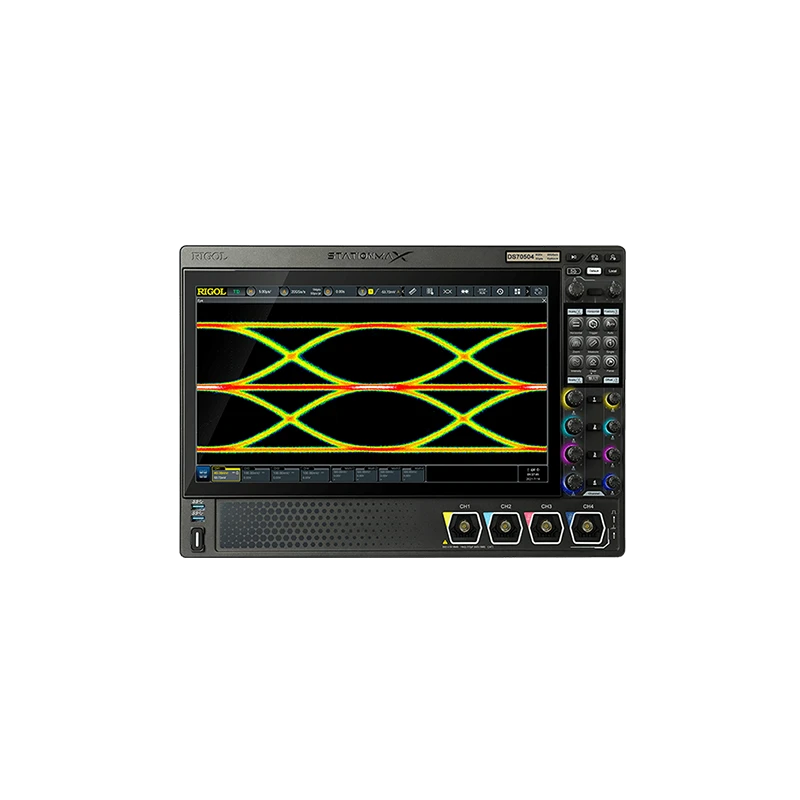The width and height of the screenshot is (800, 800).
Task: Close the eye diagram window with its X button
Action: pos(544,302)
